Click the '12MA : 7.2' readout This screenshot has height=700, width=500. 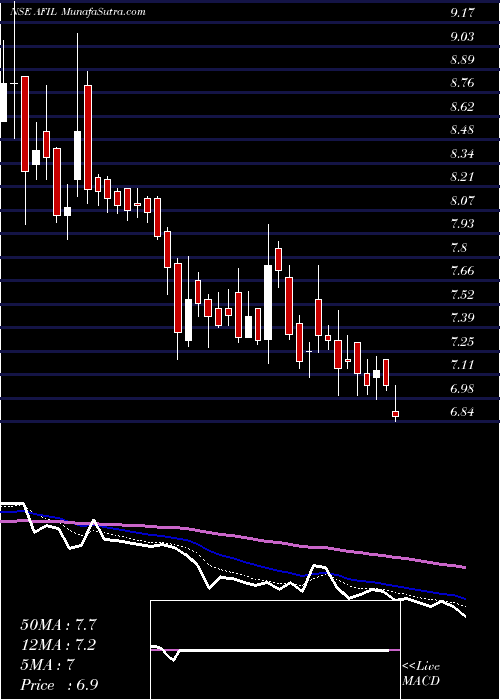[58, 645]
